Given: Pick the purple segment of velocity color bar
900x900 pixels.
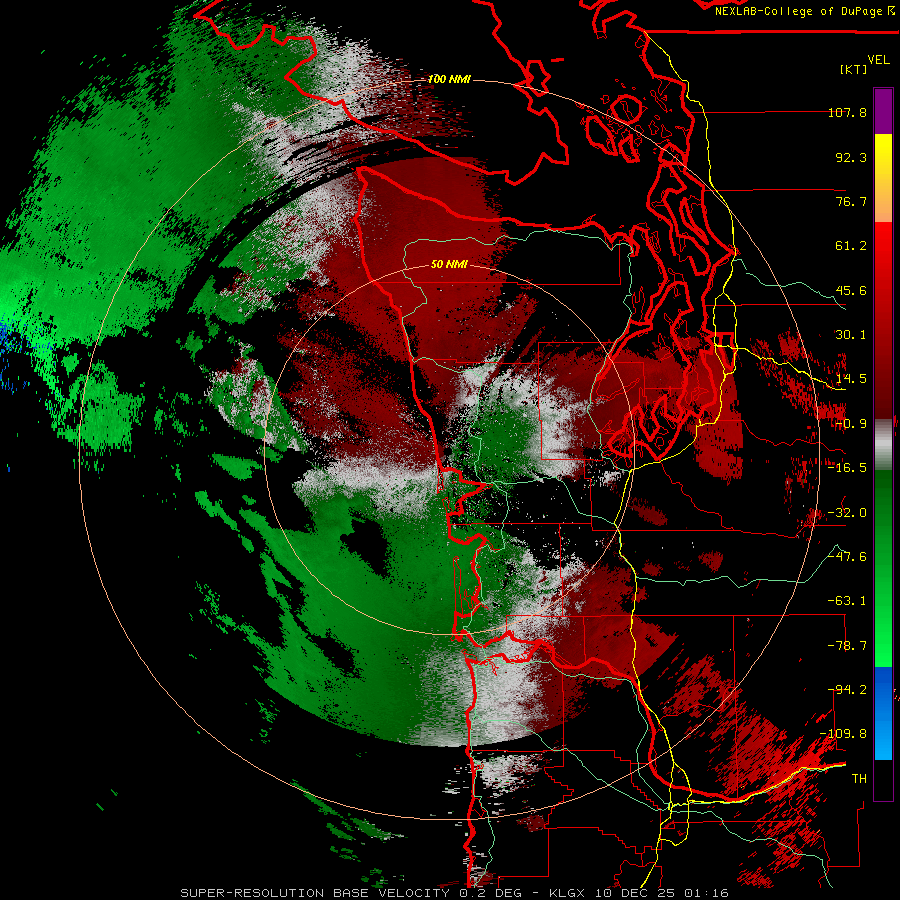Looking at the screenshot, I should tap(883, 112).
